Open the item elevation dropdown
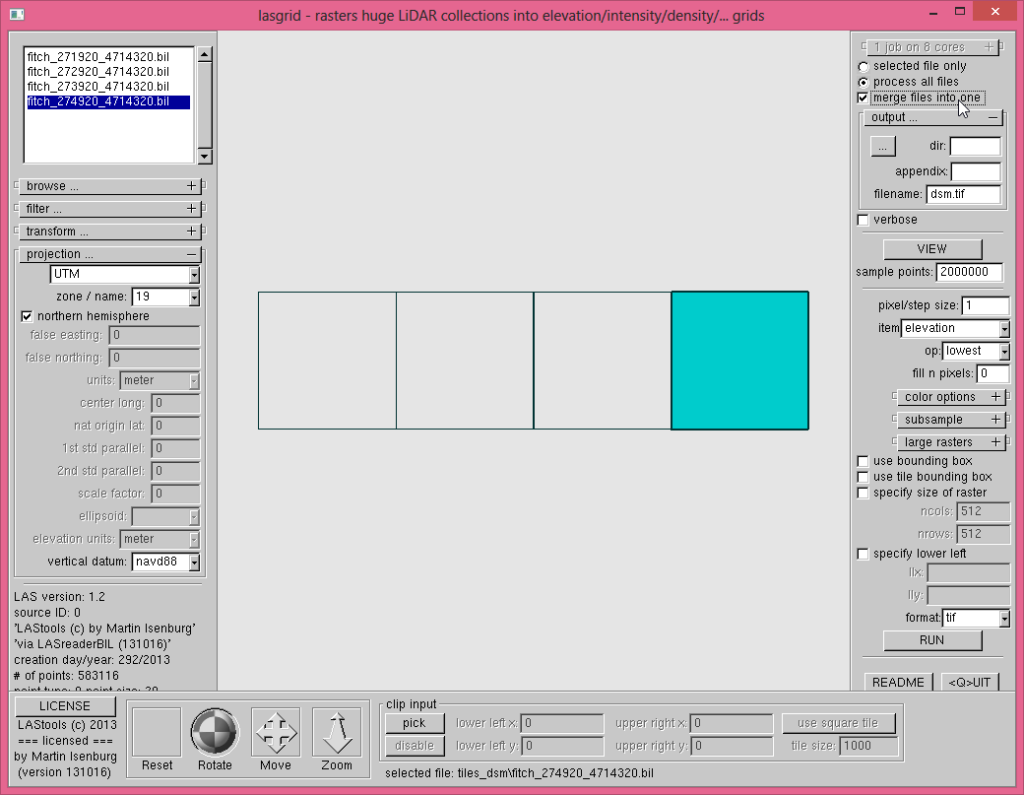Image resolution: width=1024 pixels, height=795 pixels. pos(1004,329)
